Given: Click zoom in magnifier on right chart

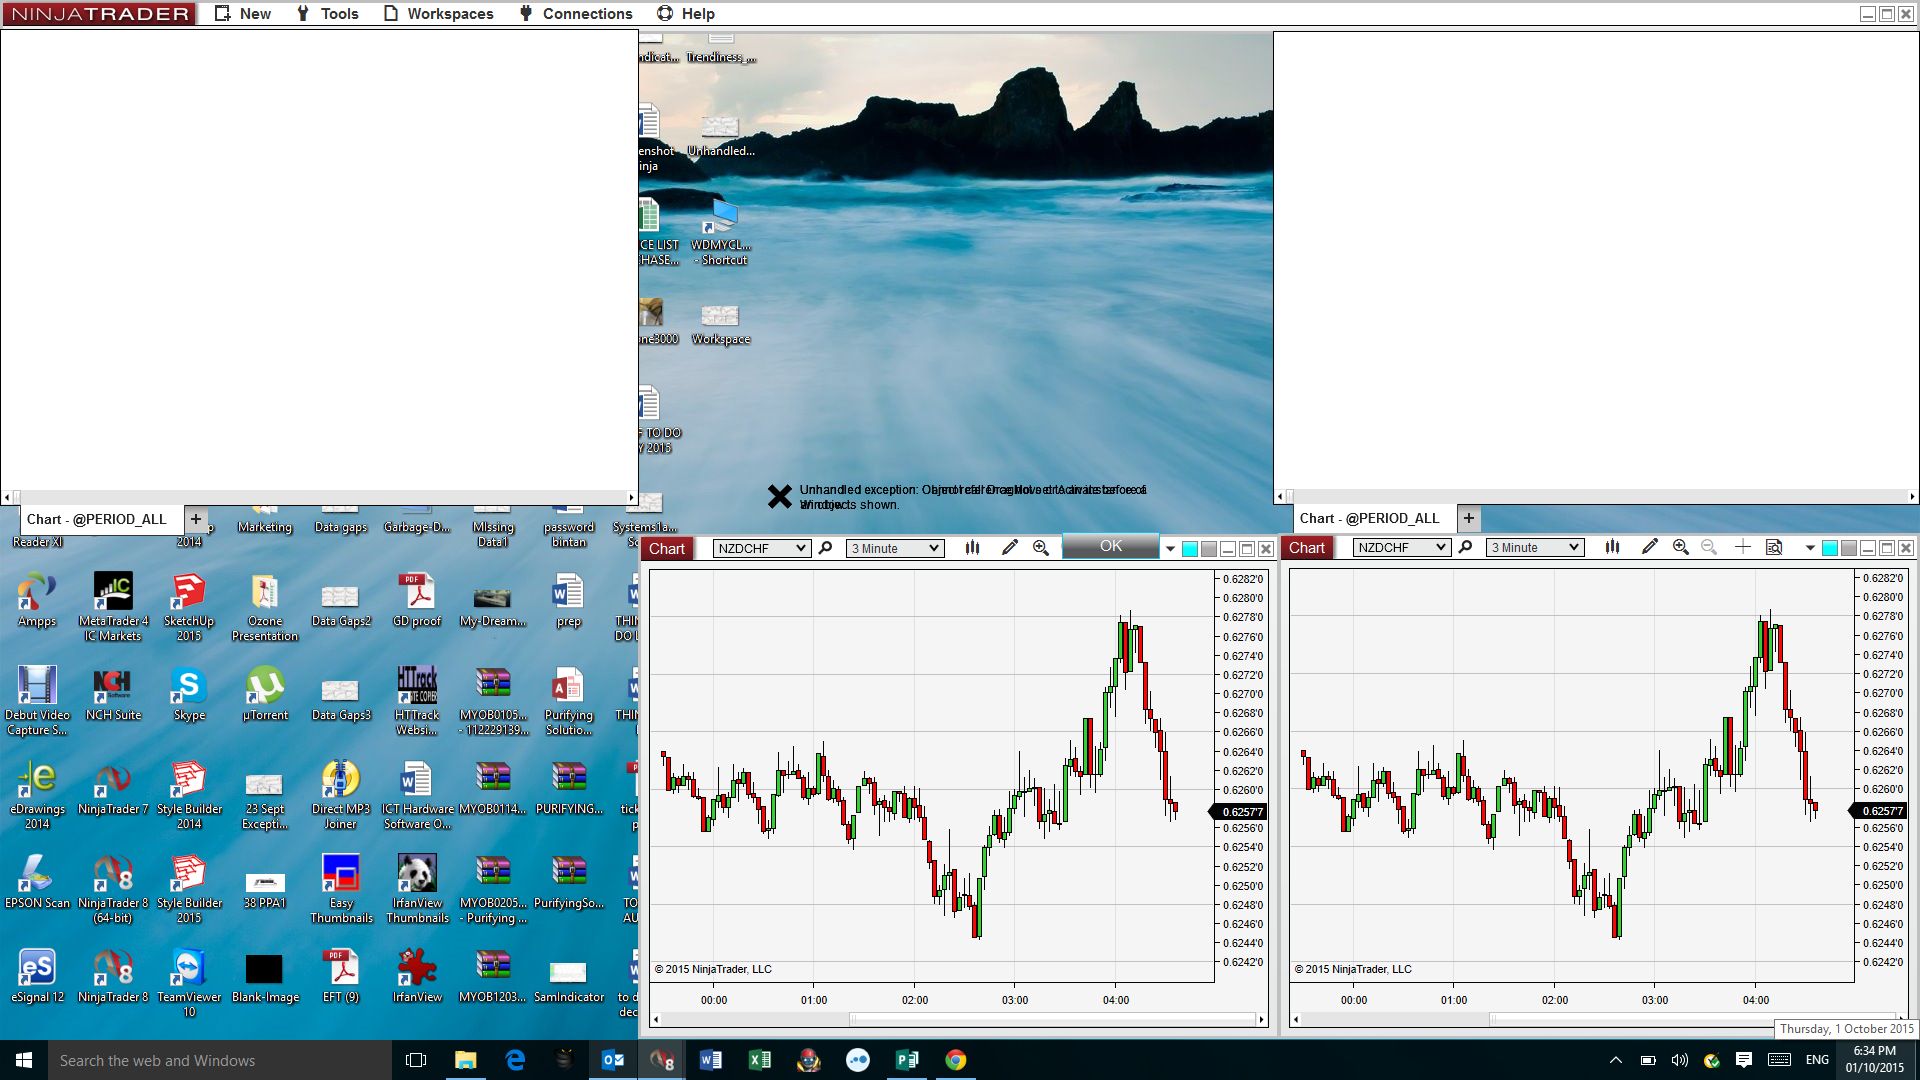Looking at the screenshot, I should 1680,547.
